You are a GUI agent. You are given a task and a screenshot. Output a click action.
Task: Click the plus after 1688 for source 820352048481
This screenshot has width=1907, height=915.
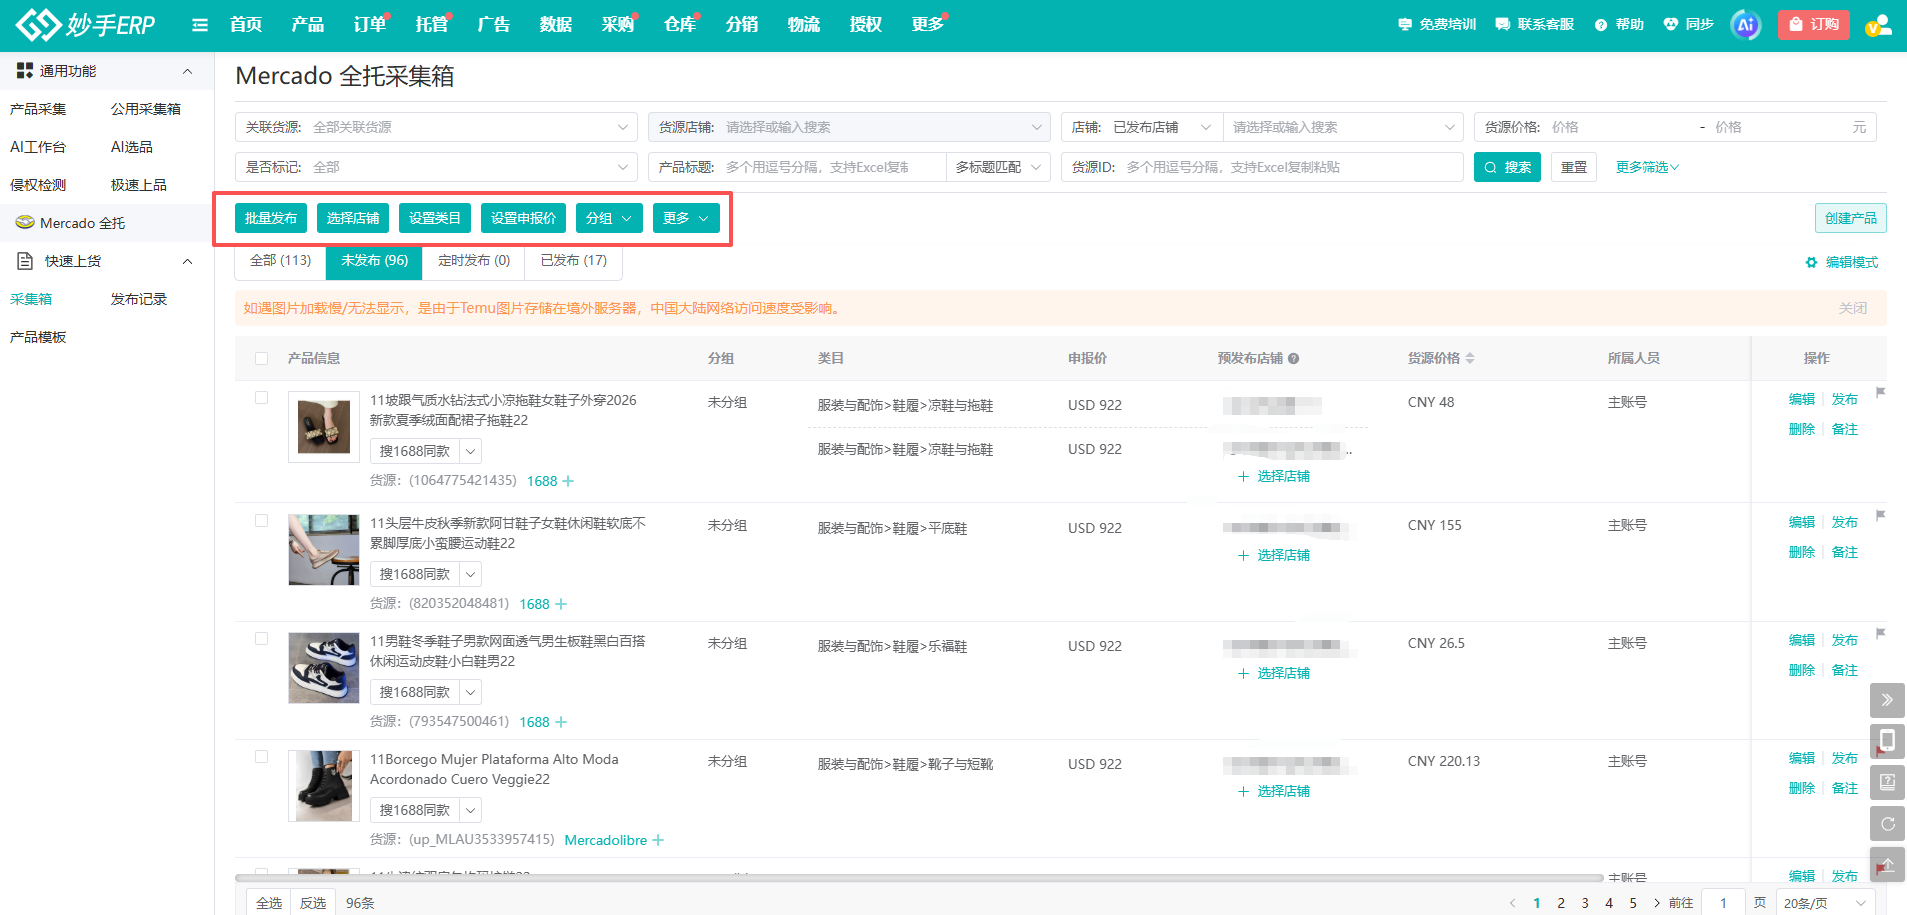(x=561, y=604)
